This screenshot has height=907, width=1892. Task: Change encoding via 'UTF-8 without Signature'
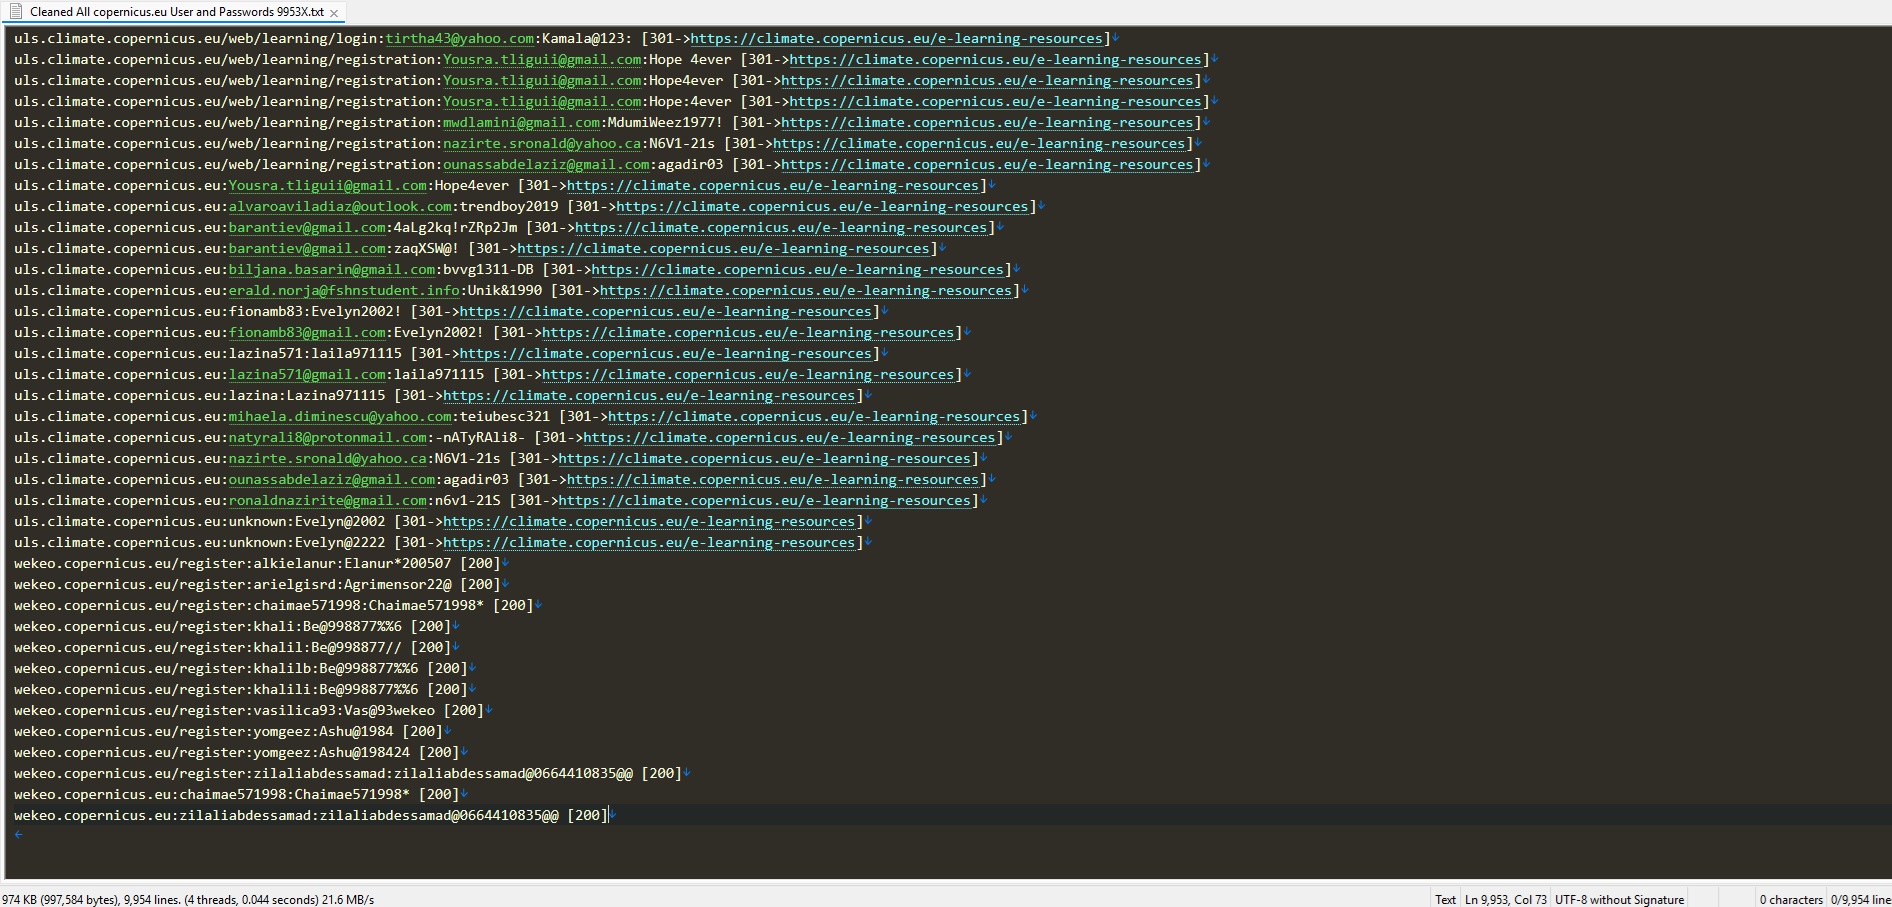tap(1619, 899)
